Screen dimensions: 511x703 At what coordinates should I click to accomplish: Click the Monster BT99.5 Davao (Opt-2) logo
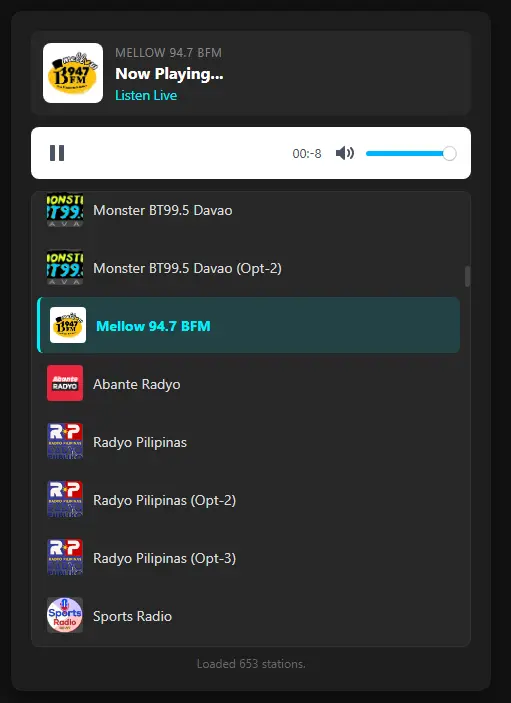pos(65,268)
